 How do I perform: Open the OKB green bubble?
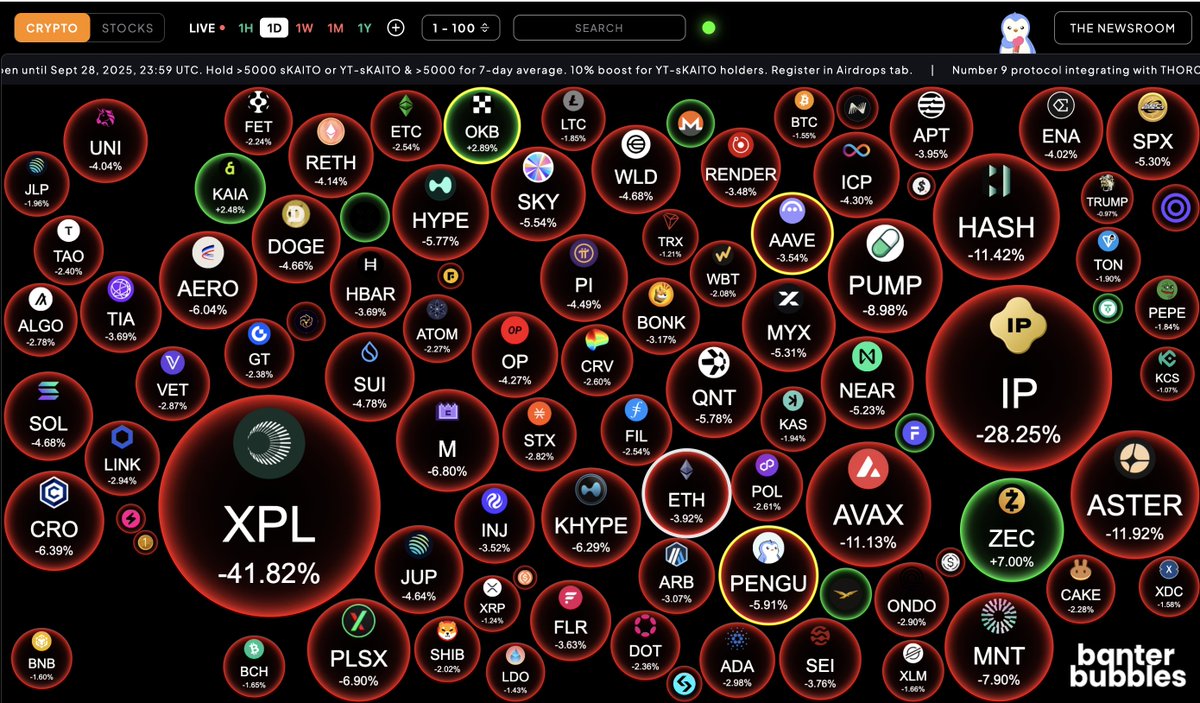pos(482,127)
